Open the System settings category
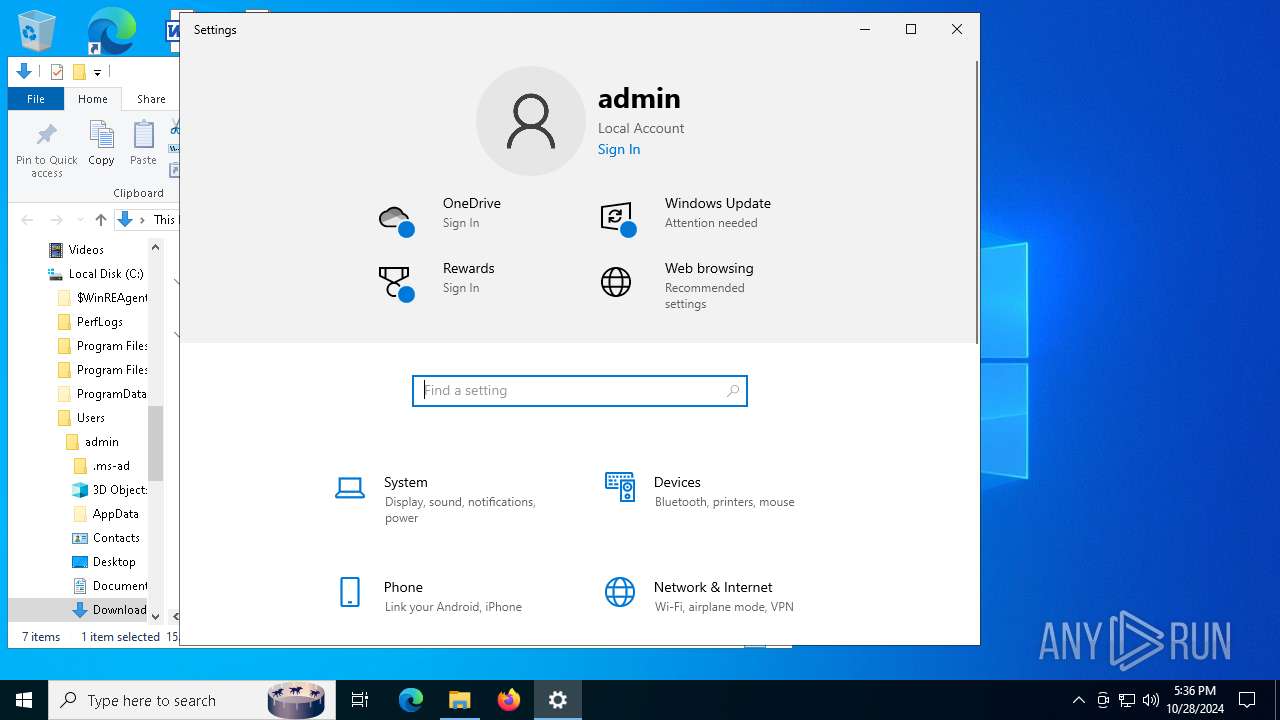This screenshot has height=720, width=1280. (440, 499)
